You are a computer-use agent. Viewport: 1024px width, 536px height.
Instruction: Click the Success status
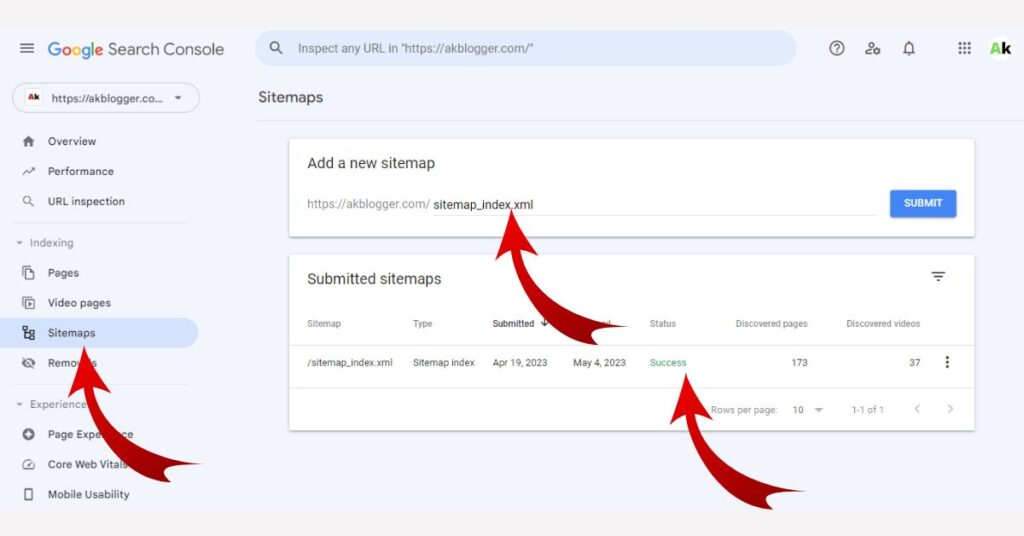point(667,362)
